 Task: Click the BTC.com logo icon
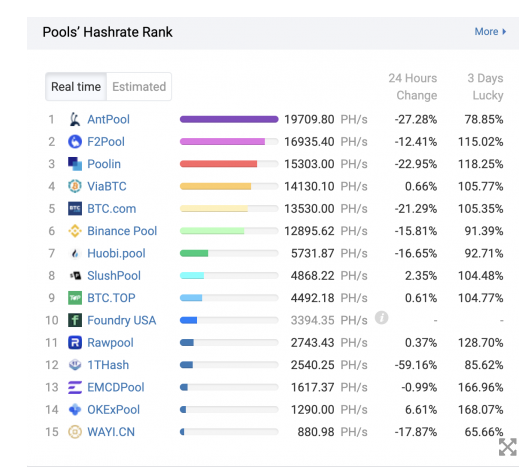pyautogui.click(x=75, y=209)
